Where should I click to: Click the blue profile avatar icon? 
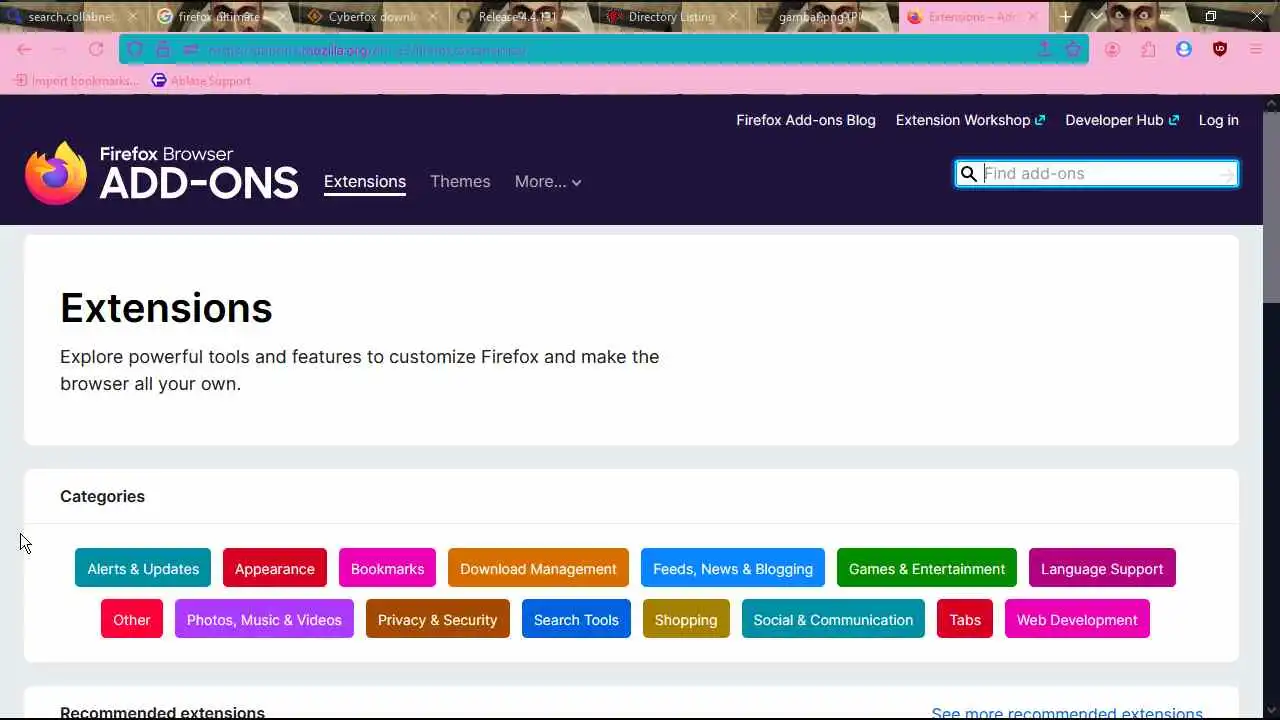click(1184, 49)
